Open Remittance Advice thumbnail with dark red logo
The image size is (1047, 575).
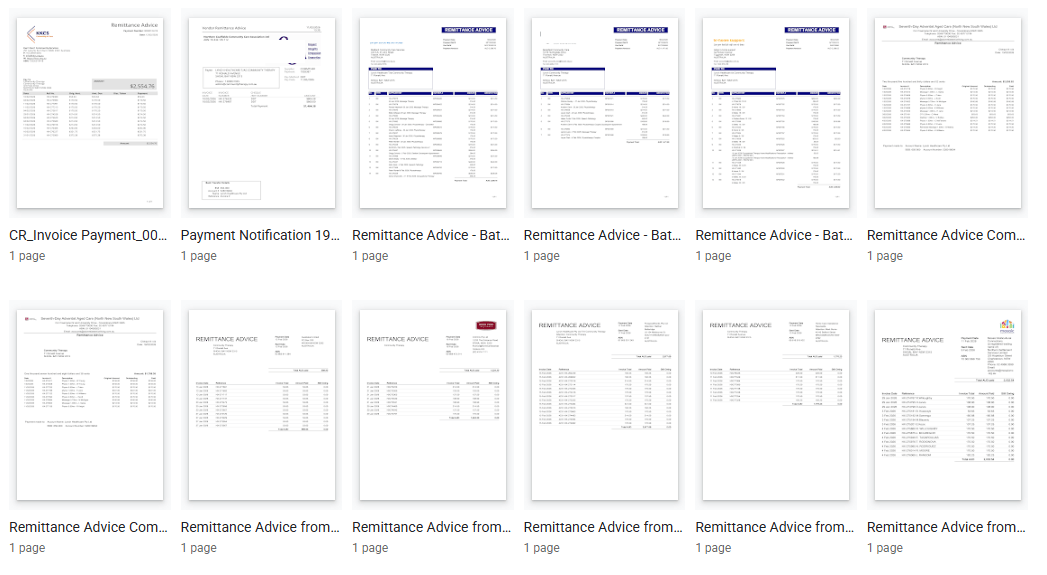tap(432, 405)
